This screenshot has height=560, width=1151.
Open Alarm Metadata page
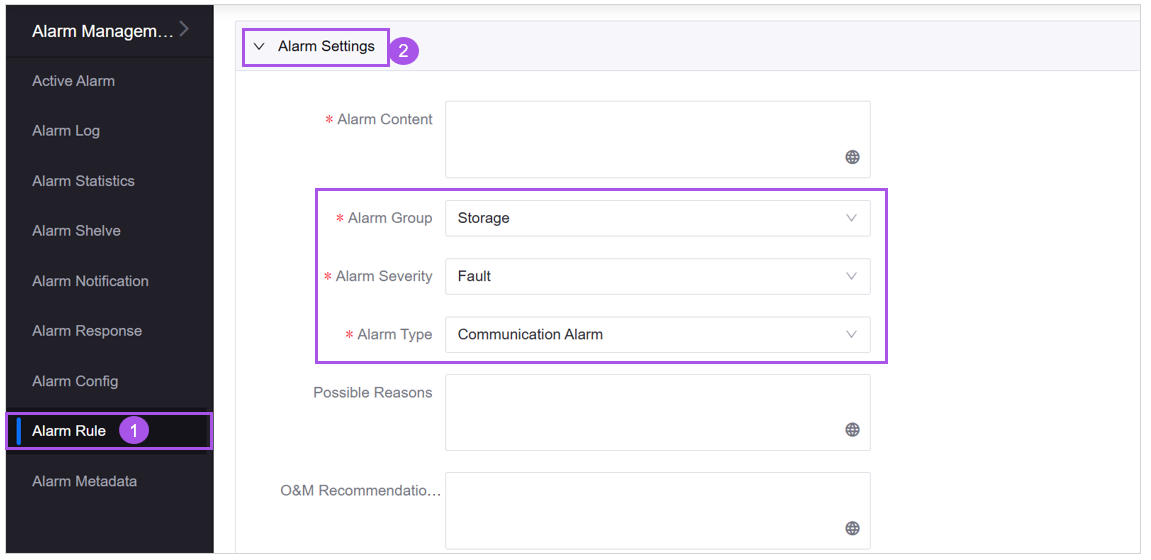click(x=84, y=481)
